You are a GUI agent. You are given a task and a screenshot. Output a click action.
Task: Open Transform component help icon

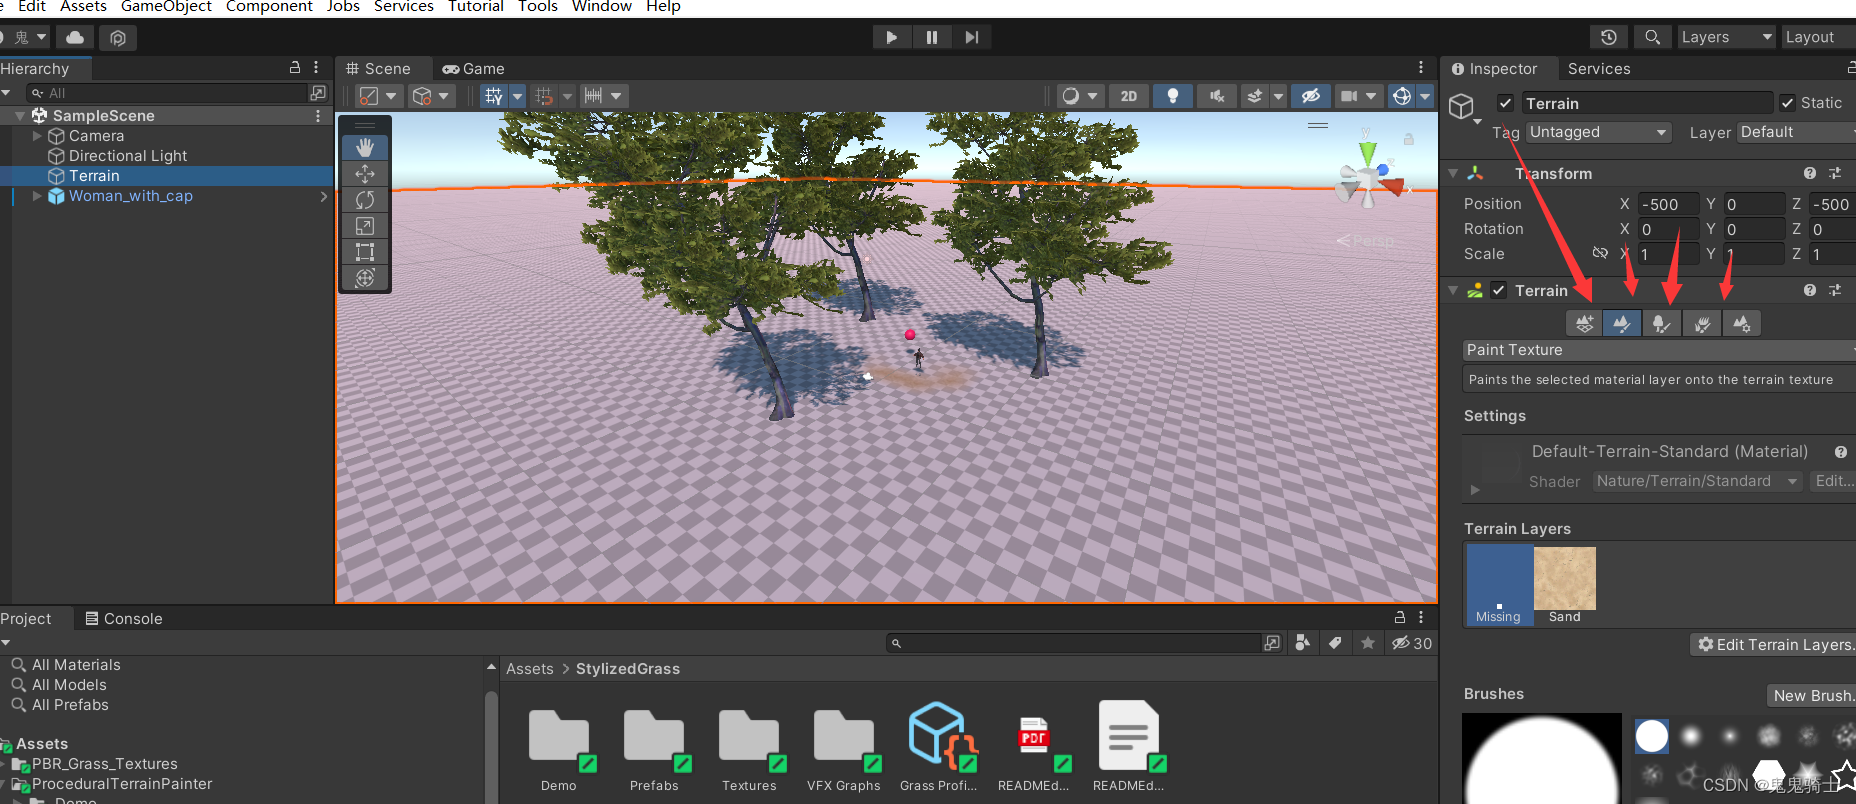pos(1810,173)
